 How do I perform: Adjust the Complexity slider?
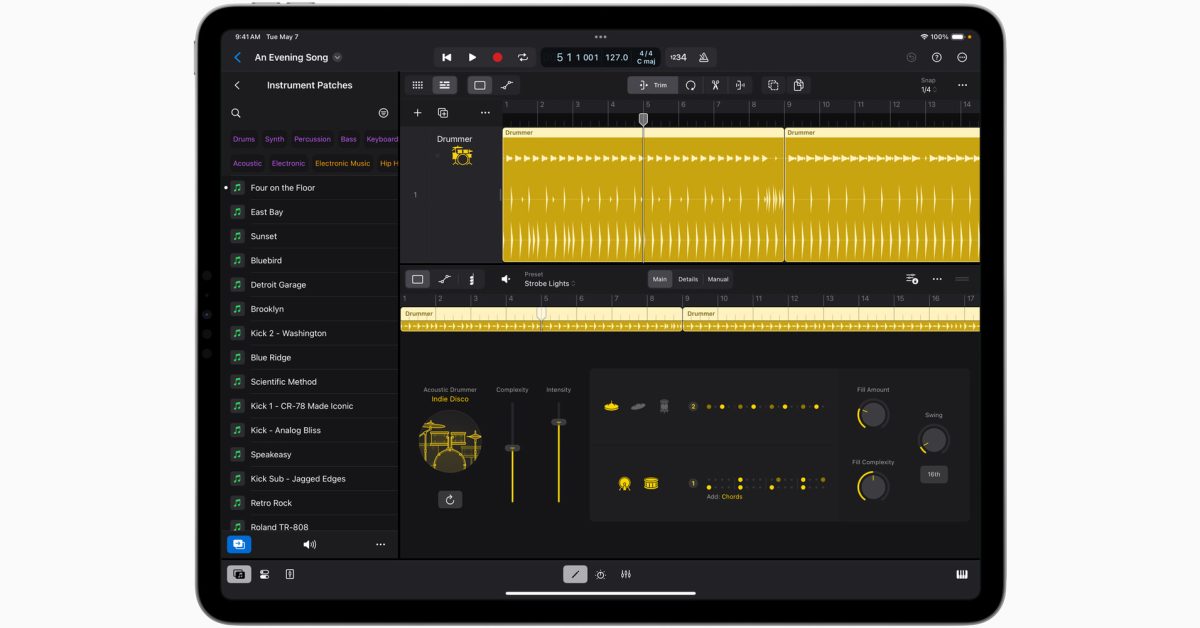tap(512, 447)
